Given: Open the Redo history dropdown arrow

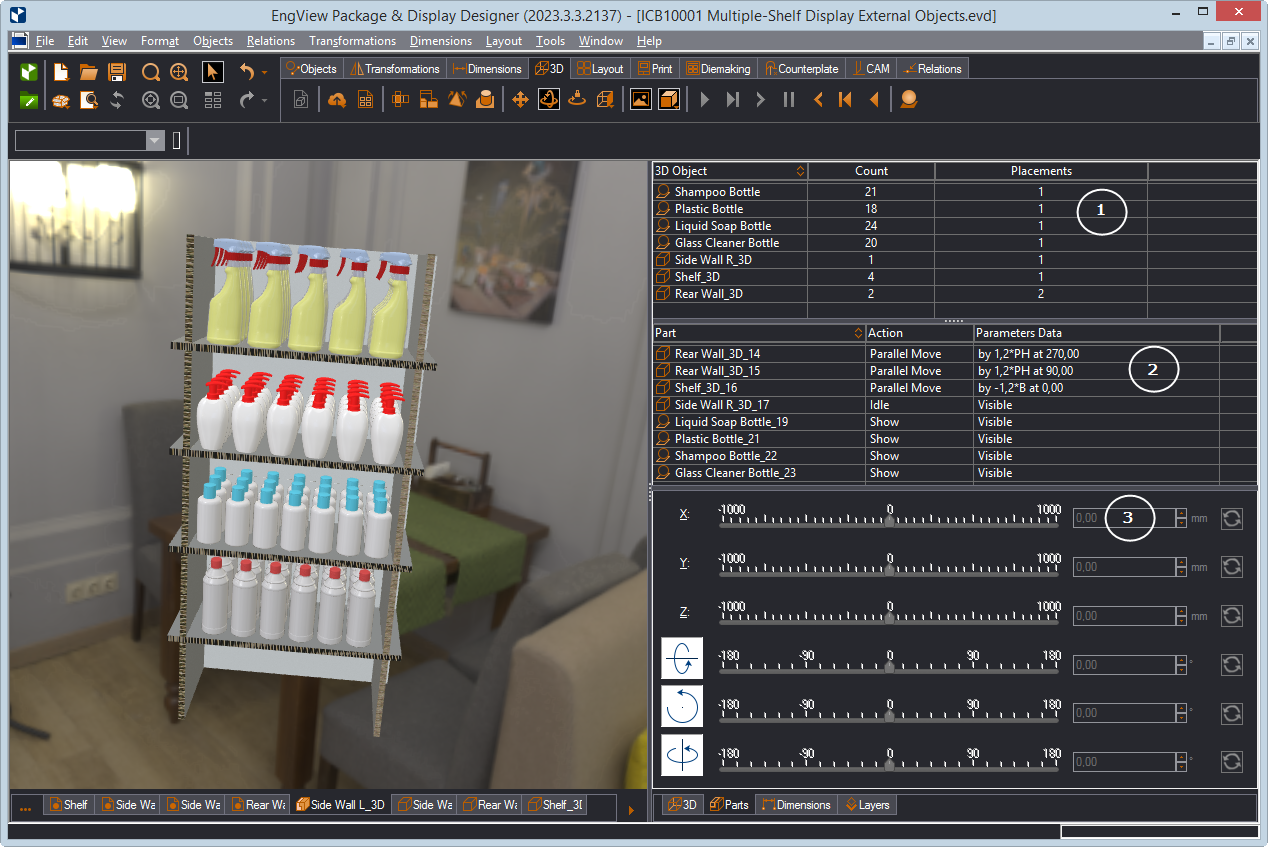Looking at the screenshot, I should click(x=264, y=100).
